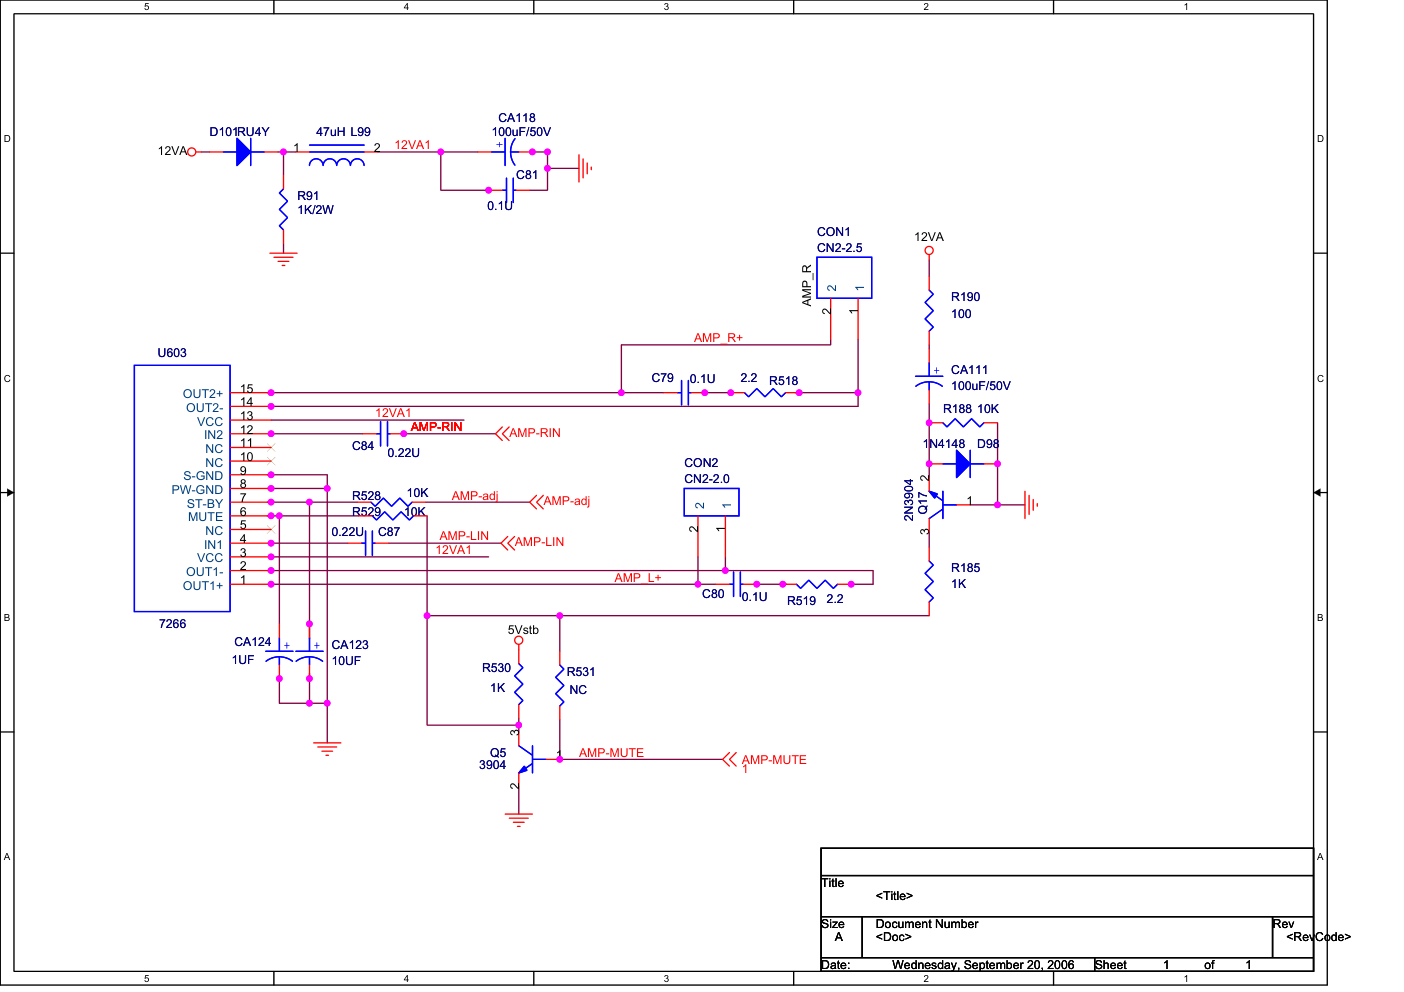Select the CON2 CN2-2.0 connector
Screen dimensions: 1404x992
click(711, 502)
